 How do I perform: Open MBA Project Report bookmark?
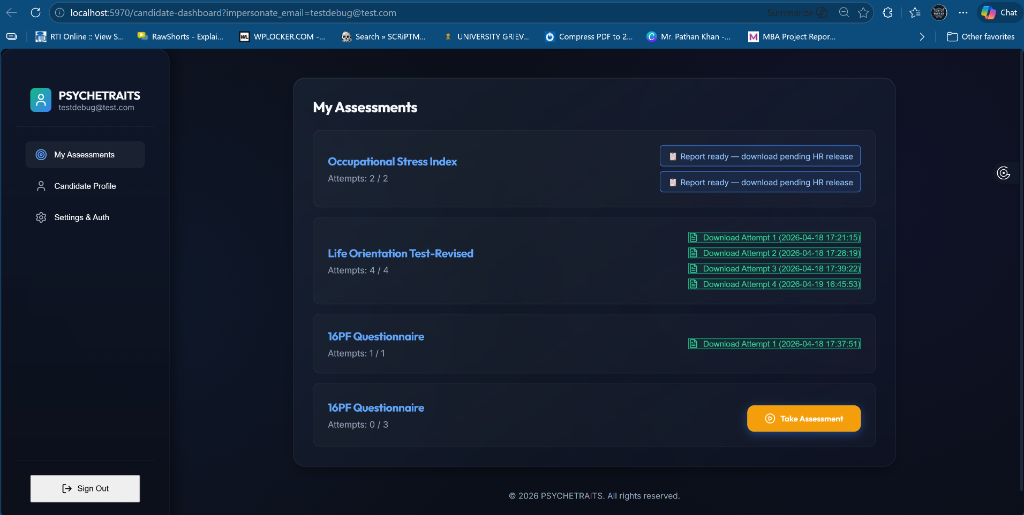coord(792,37)
